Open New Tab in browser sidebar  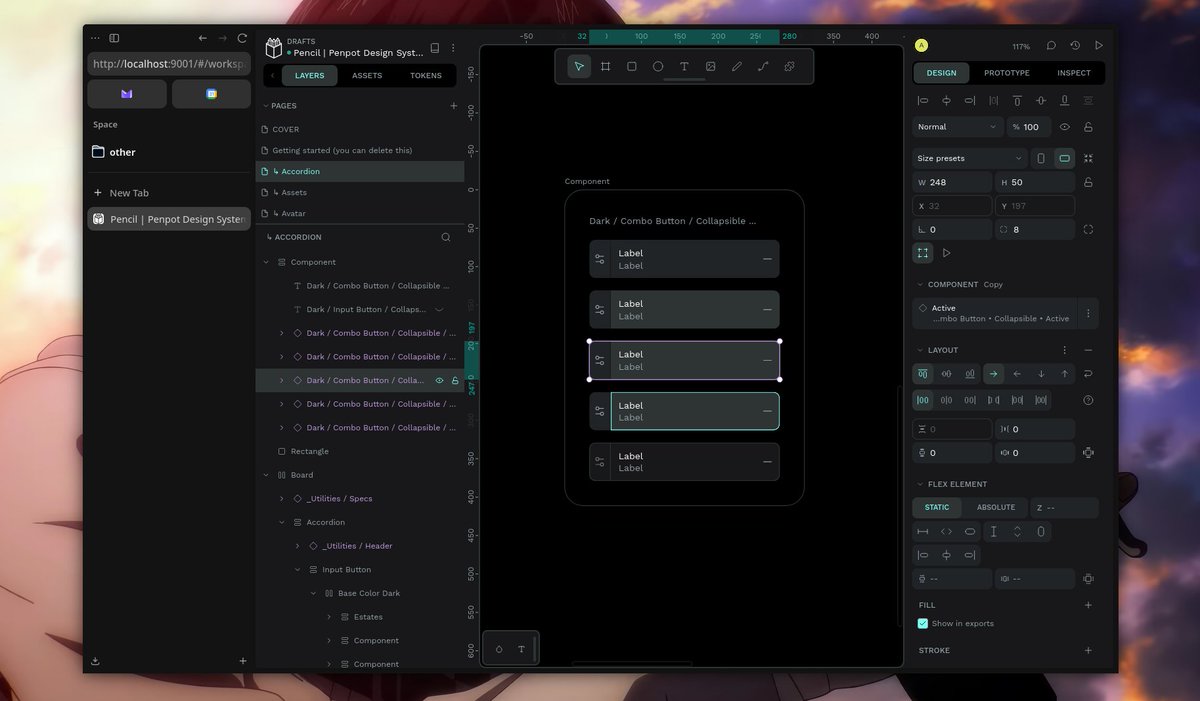pyautogui.click(x=168, y=193)
